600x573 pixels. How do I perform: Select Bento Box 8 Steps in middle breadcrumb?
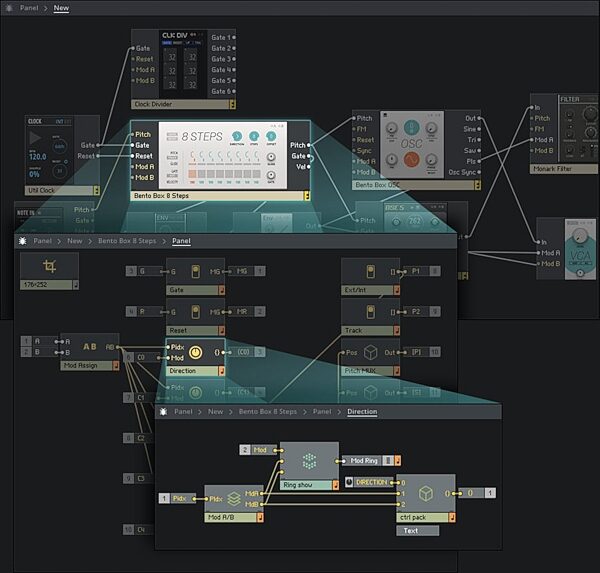tap(127, 241)
